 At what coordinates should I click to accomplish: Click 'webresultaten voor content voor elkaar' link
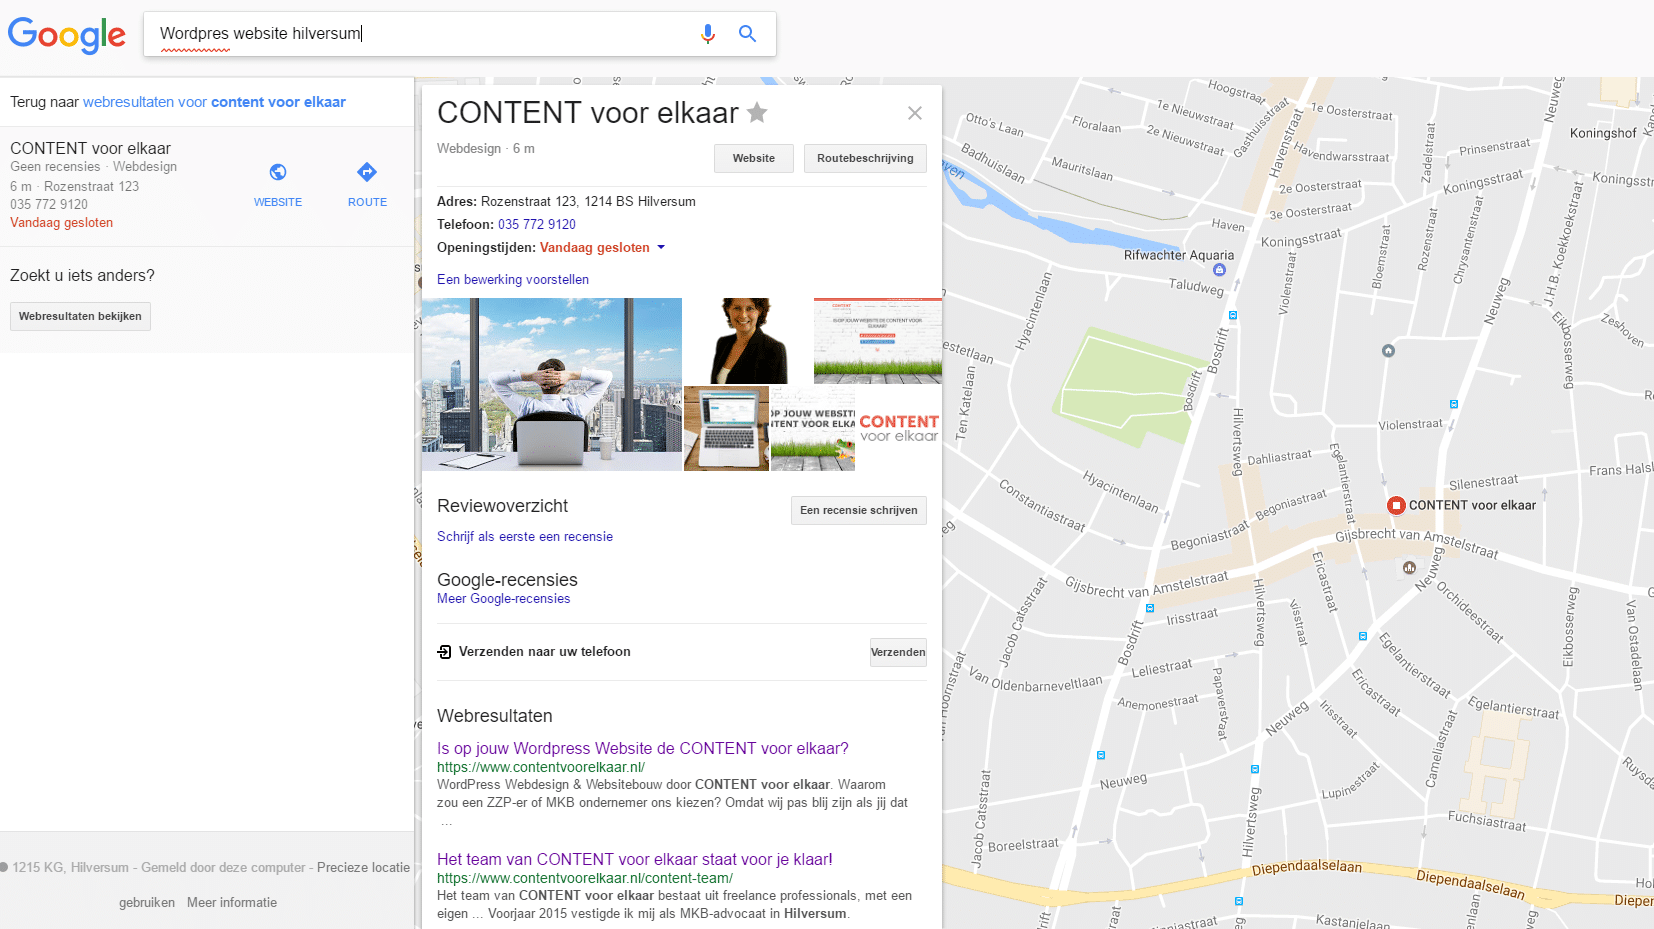tap(214, 102)
